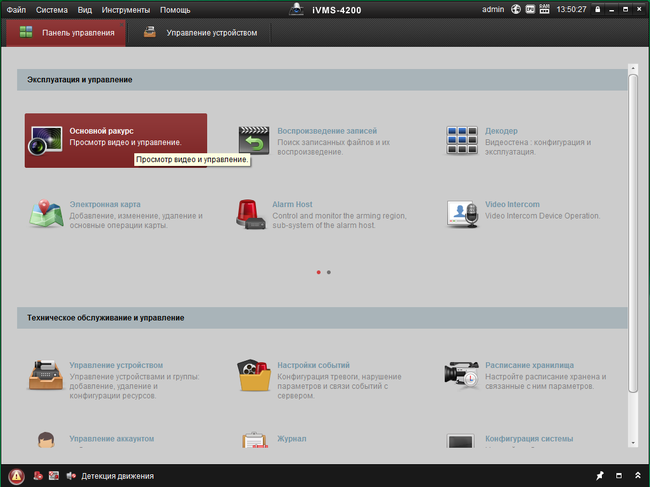Open the Управление аккаунтом user icon
650x487 pixels.
tap(46, 440)
